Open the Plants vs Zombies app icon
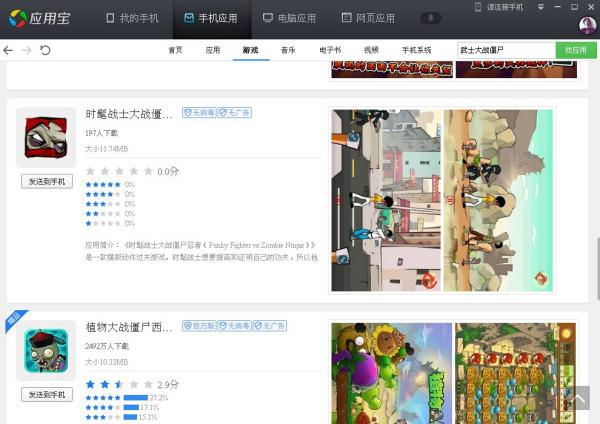This screenshot has width=600, height=424. tap(46, 351)
